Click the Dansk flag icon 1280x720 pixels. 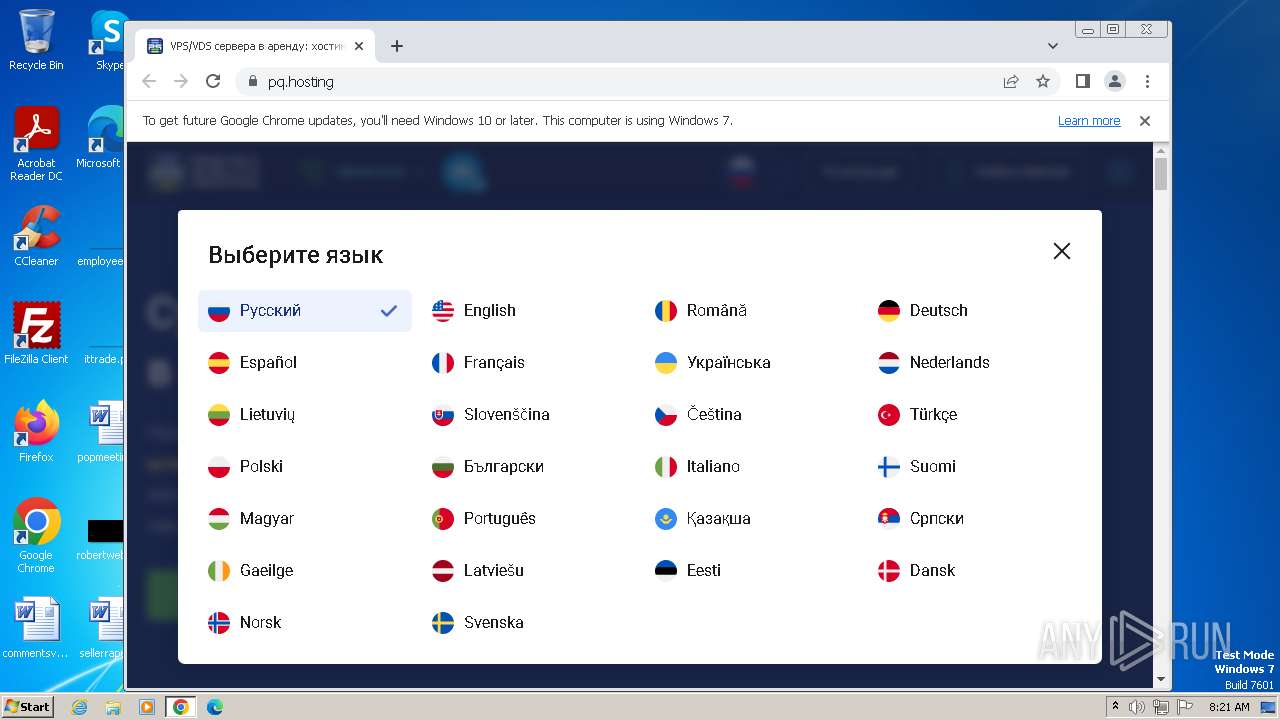(x=889, y=571)
